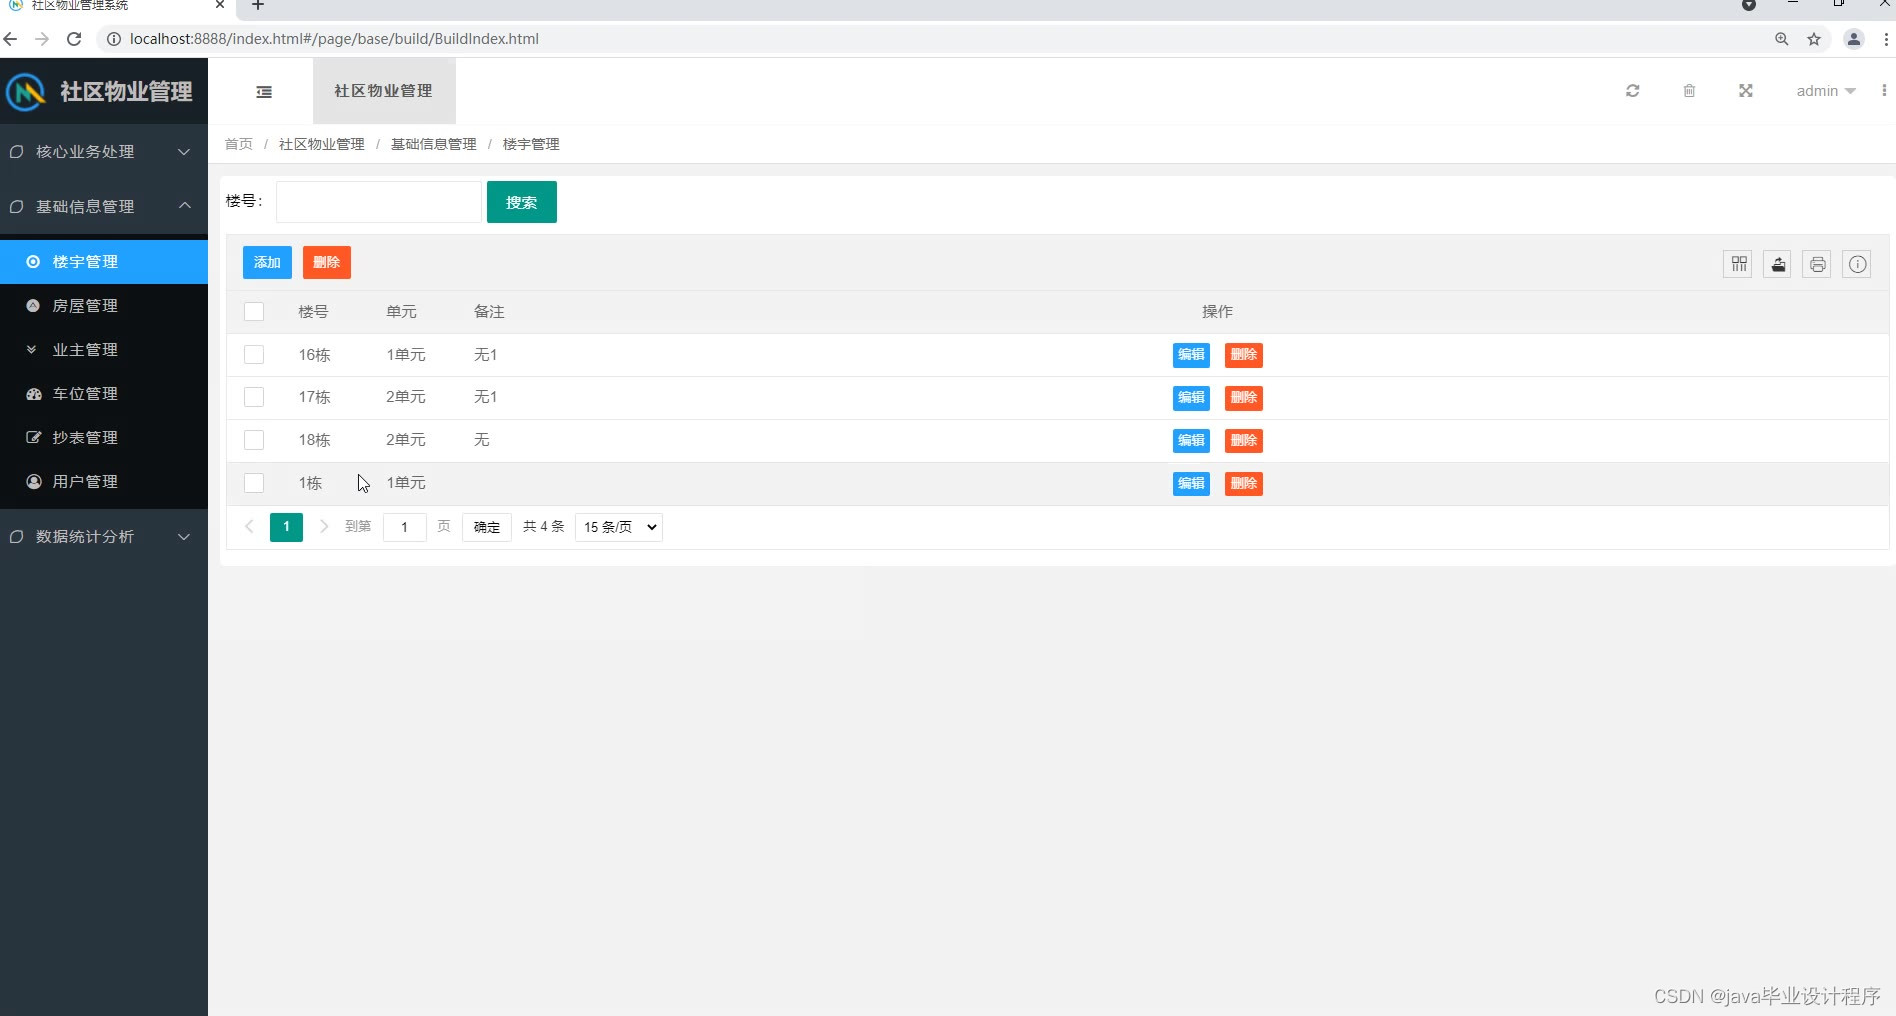The height and width of the screenshot is (1016, 1896).
Task: Check the select-all checkbox in table header
Action: (254, 311)
